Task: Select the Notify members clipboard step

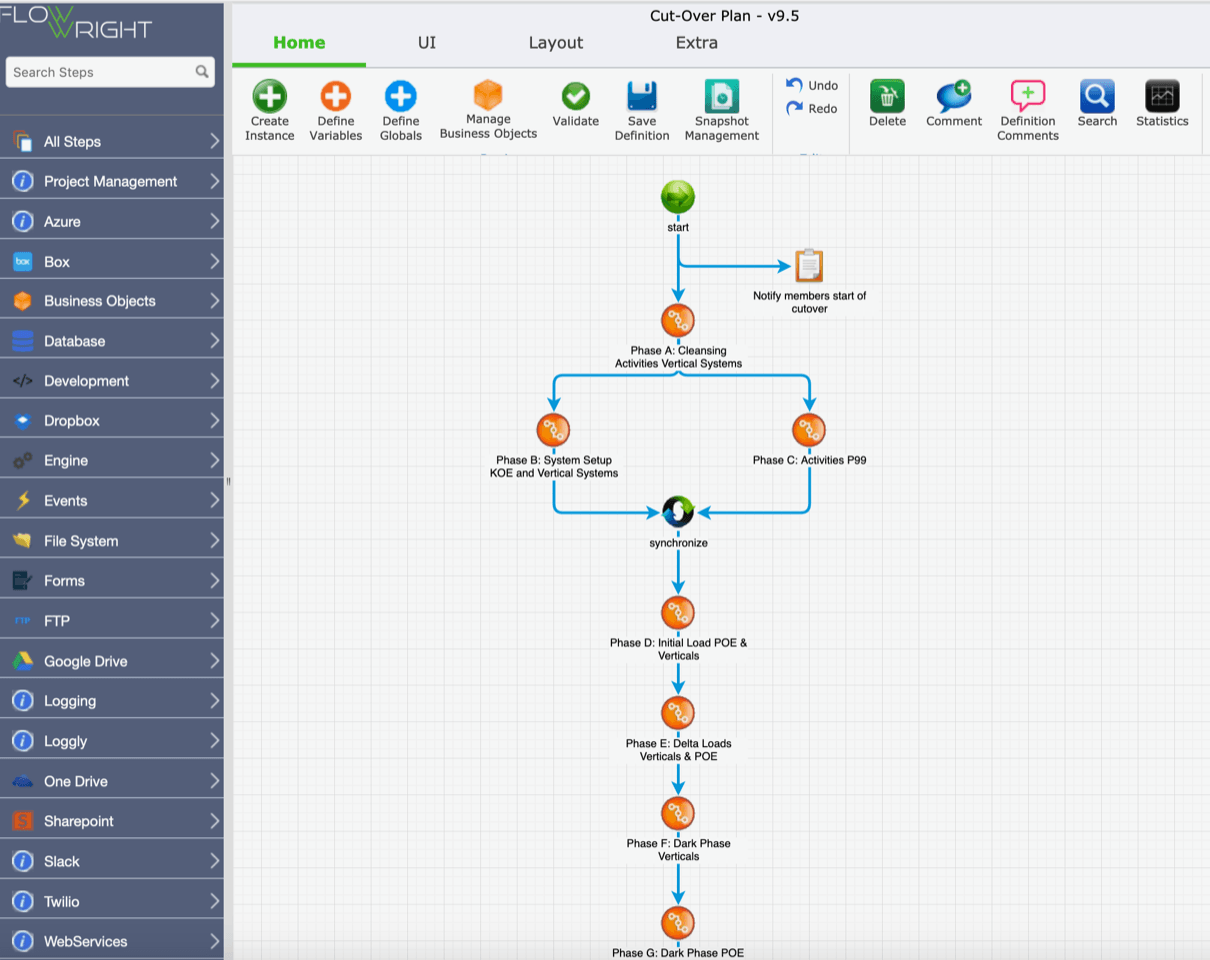Action: [x=809, y=266]
